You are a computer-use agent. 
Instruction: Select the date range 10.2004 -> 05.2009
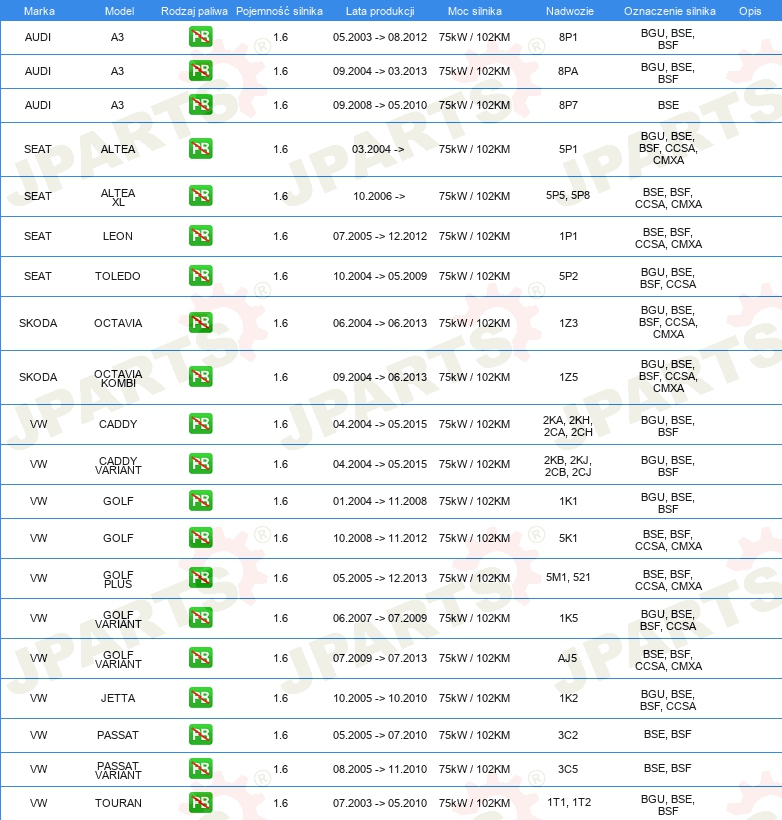coord(380,276)
